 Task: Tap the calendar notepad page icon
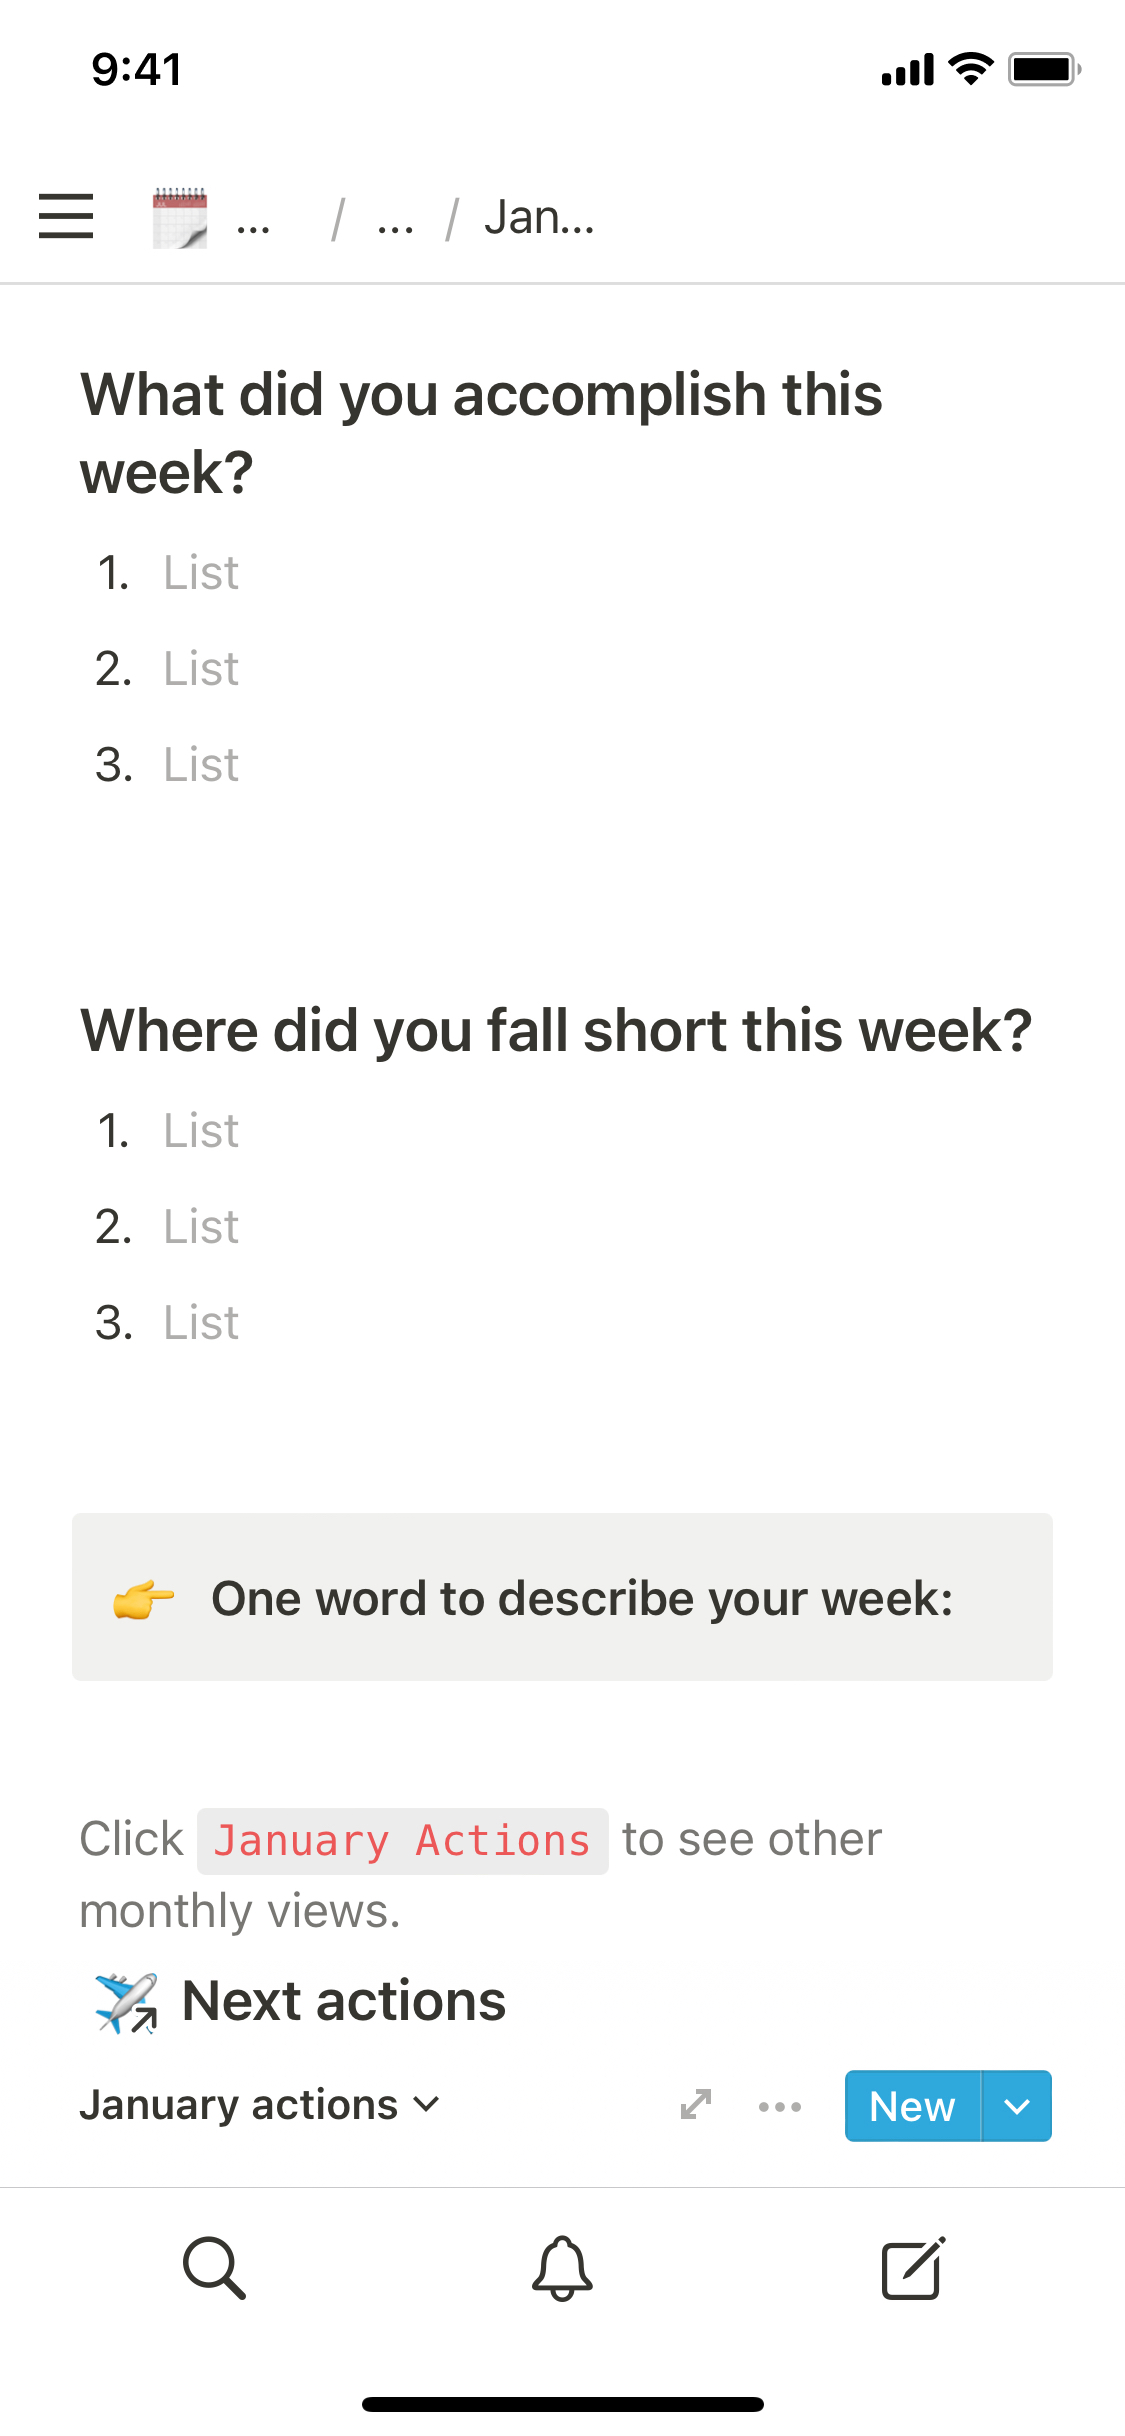[x=180, y=217]
